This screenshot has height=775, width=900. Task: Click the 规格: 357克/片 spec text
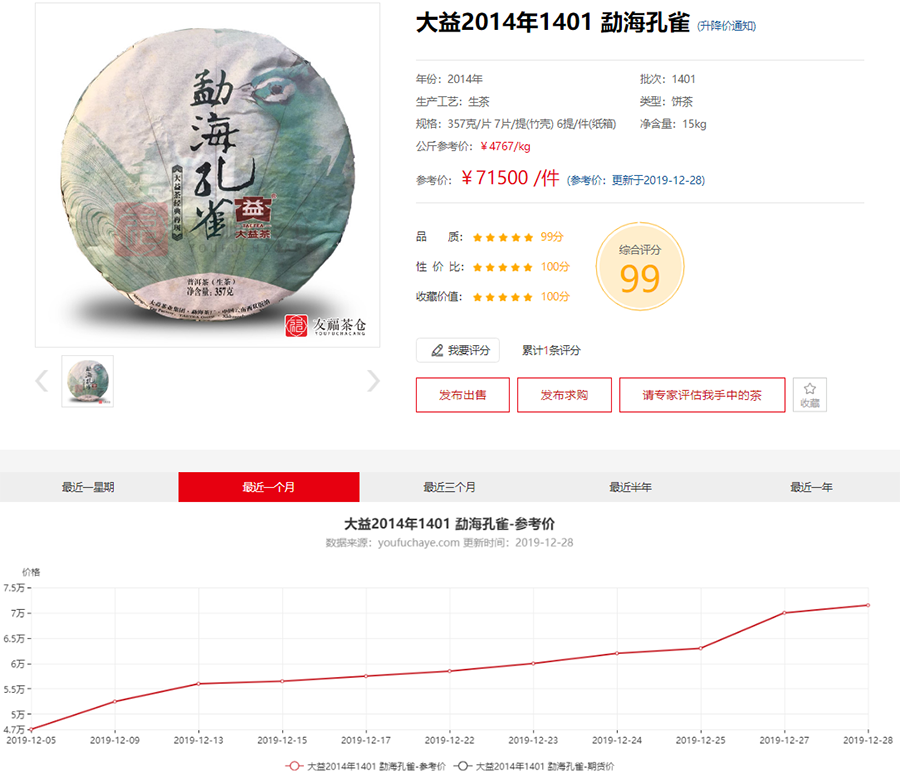coord(516,124)
